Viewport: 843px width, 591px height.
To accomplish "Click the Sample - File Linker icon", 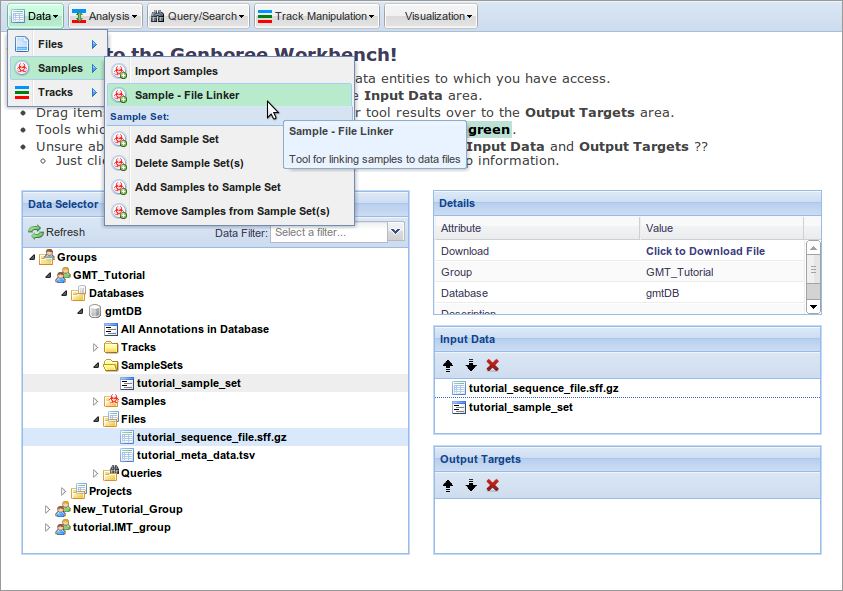I will 119,95.
